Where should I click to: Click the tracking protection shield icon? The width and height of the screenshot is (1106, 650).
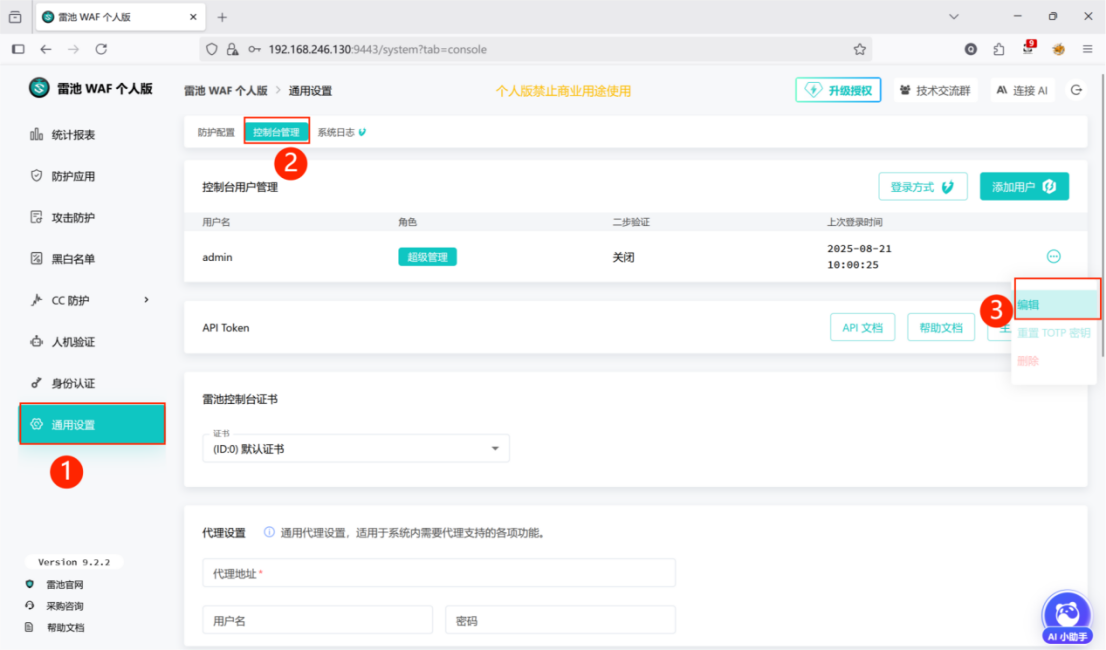coord(212,49)
